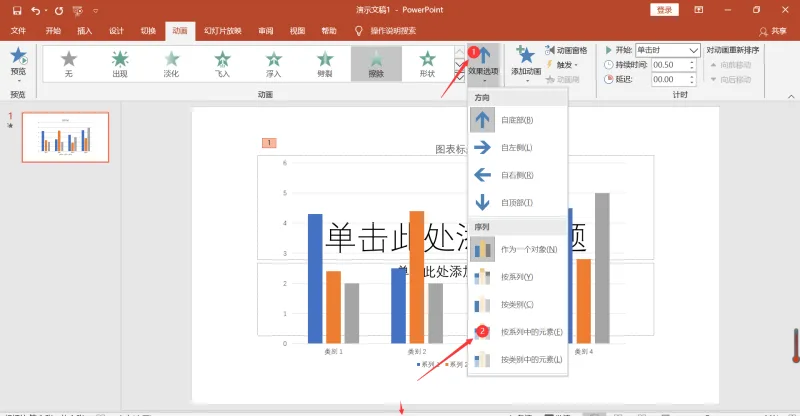Select the 动画 ribbon tab
Viewport: 800px width, 416px height.
180,31
